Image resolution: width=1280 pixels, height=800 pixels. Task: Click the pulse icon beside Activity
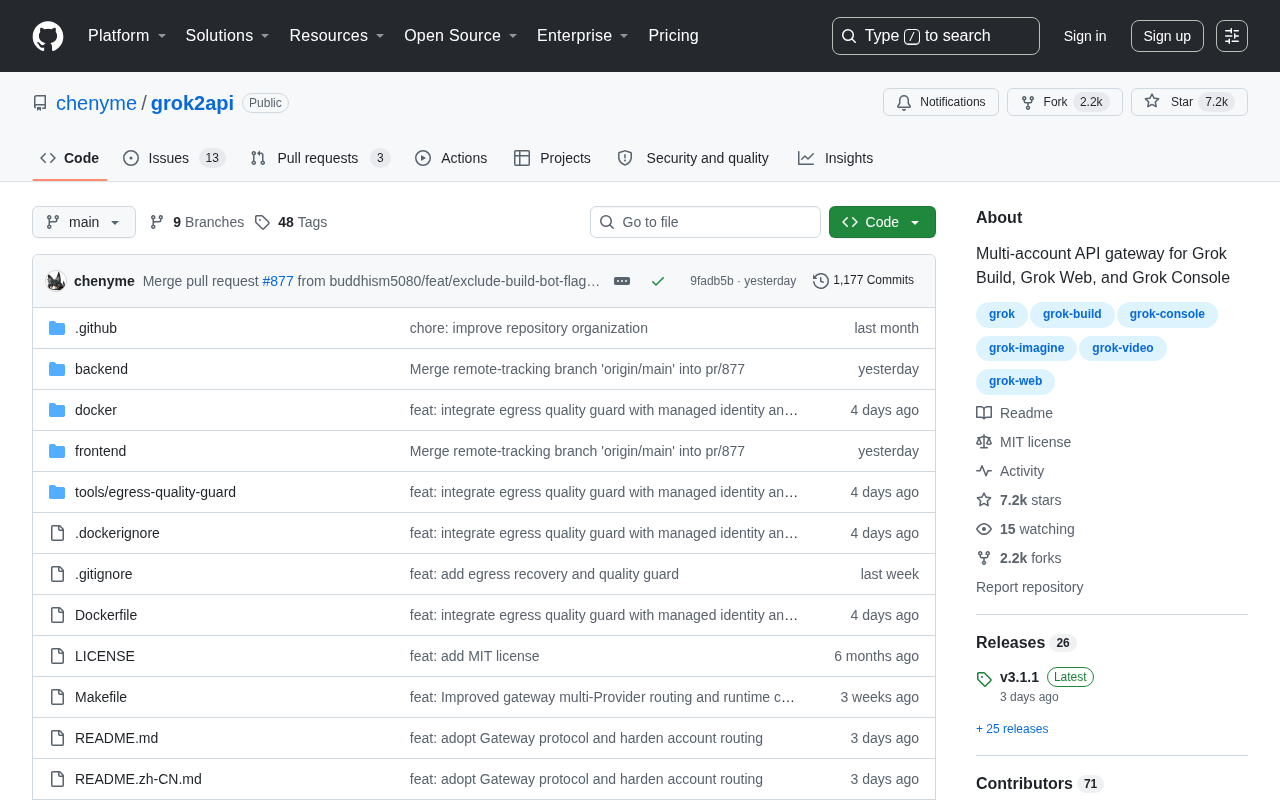[x=984, y=471]
